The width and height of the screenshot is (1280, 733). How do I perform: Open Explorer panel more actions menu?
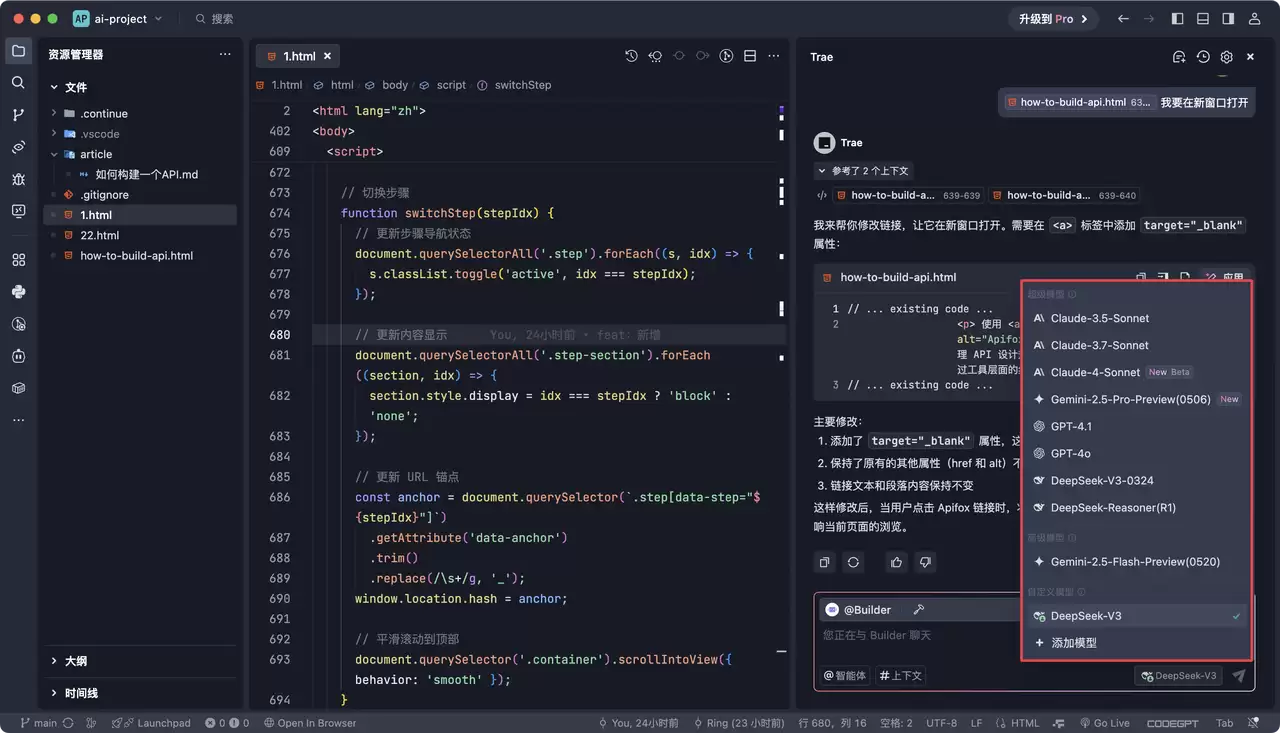click(x=225, y=55)
